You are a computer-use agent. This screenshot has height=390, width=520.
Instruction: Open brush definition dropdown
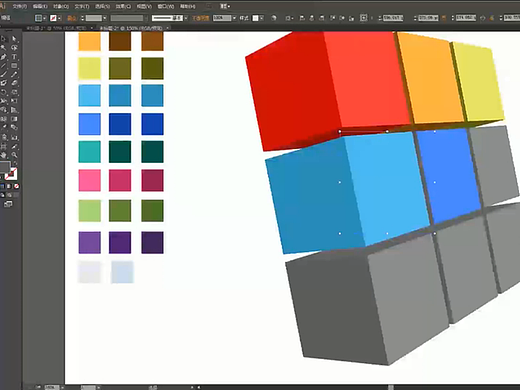tap(186, 18)
